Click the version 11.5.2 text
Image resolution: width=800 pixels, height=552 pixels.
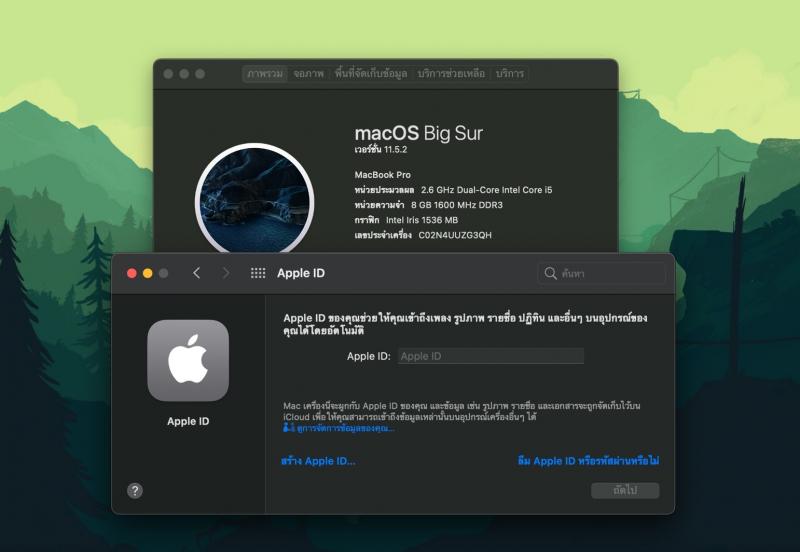(381, 149)
